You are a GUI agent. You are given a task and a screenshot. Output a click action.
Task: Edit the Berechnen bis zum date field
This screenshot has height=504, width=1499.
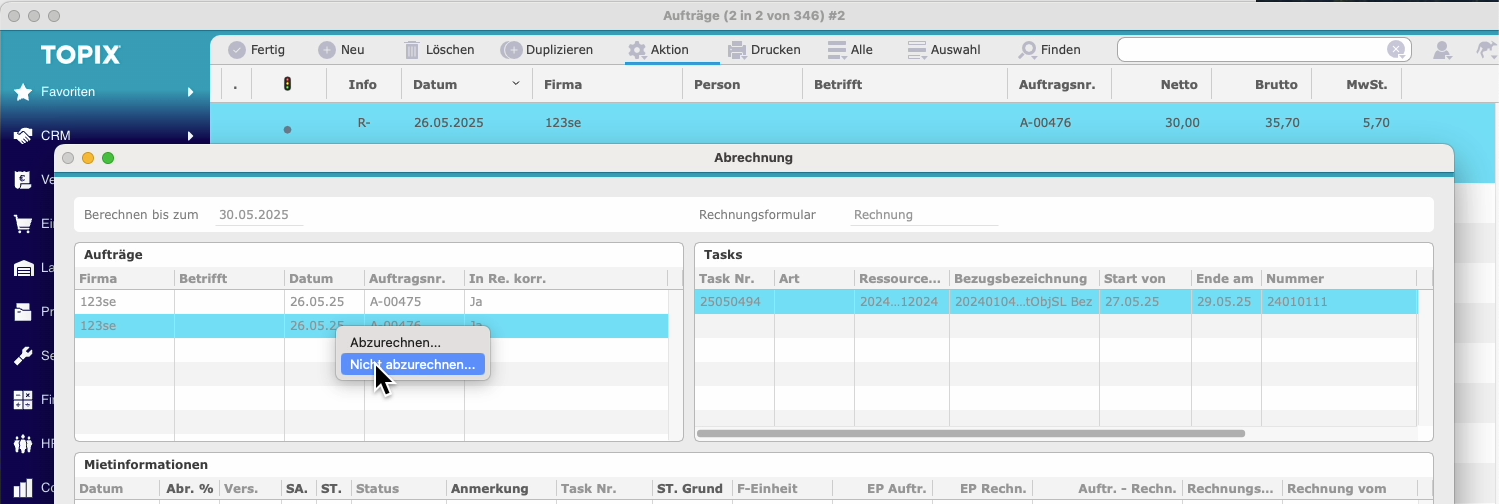click(260, 215)
